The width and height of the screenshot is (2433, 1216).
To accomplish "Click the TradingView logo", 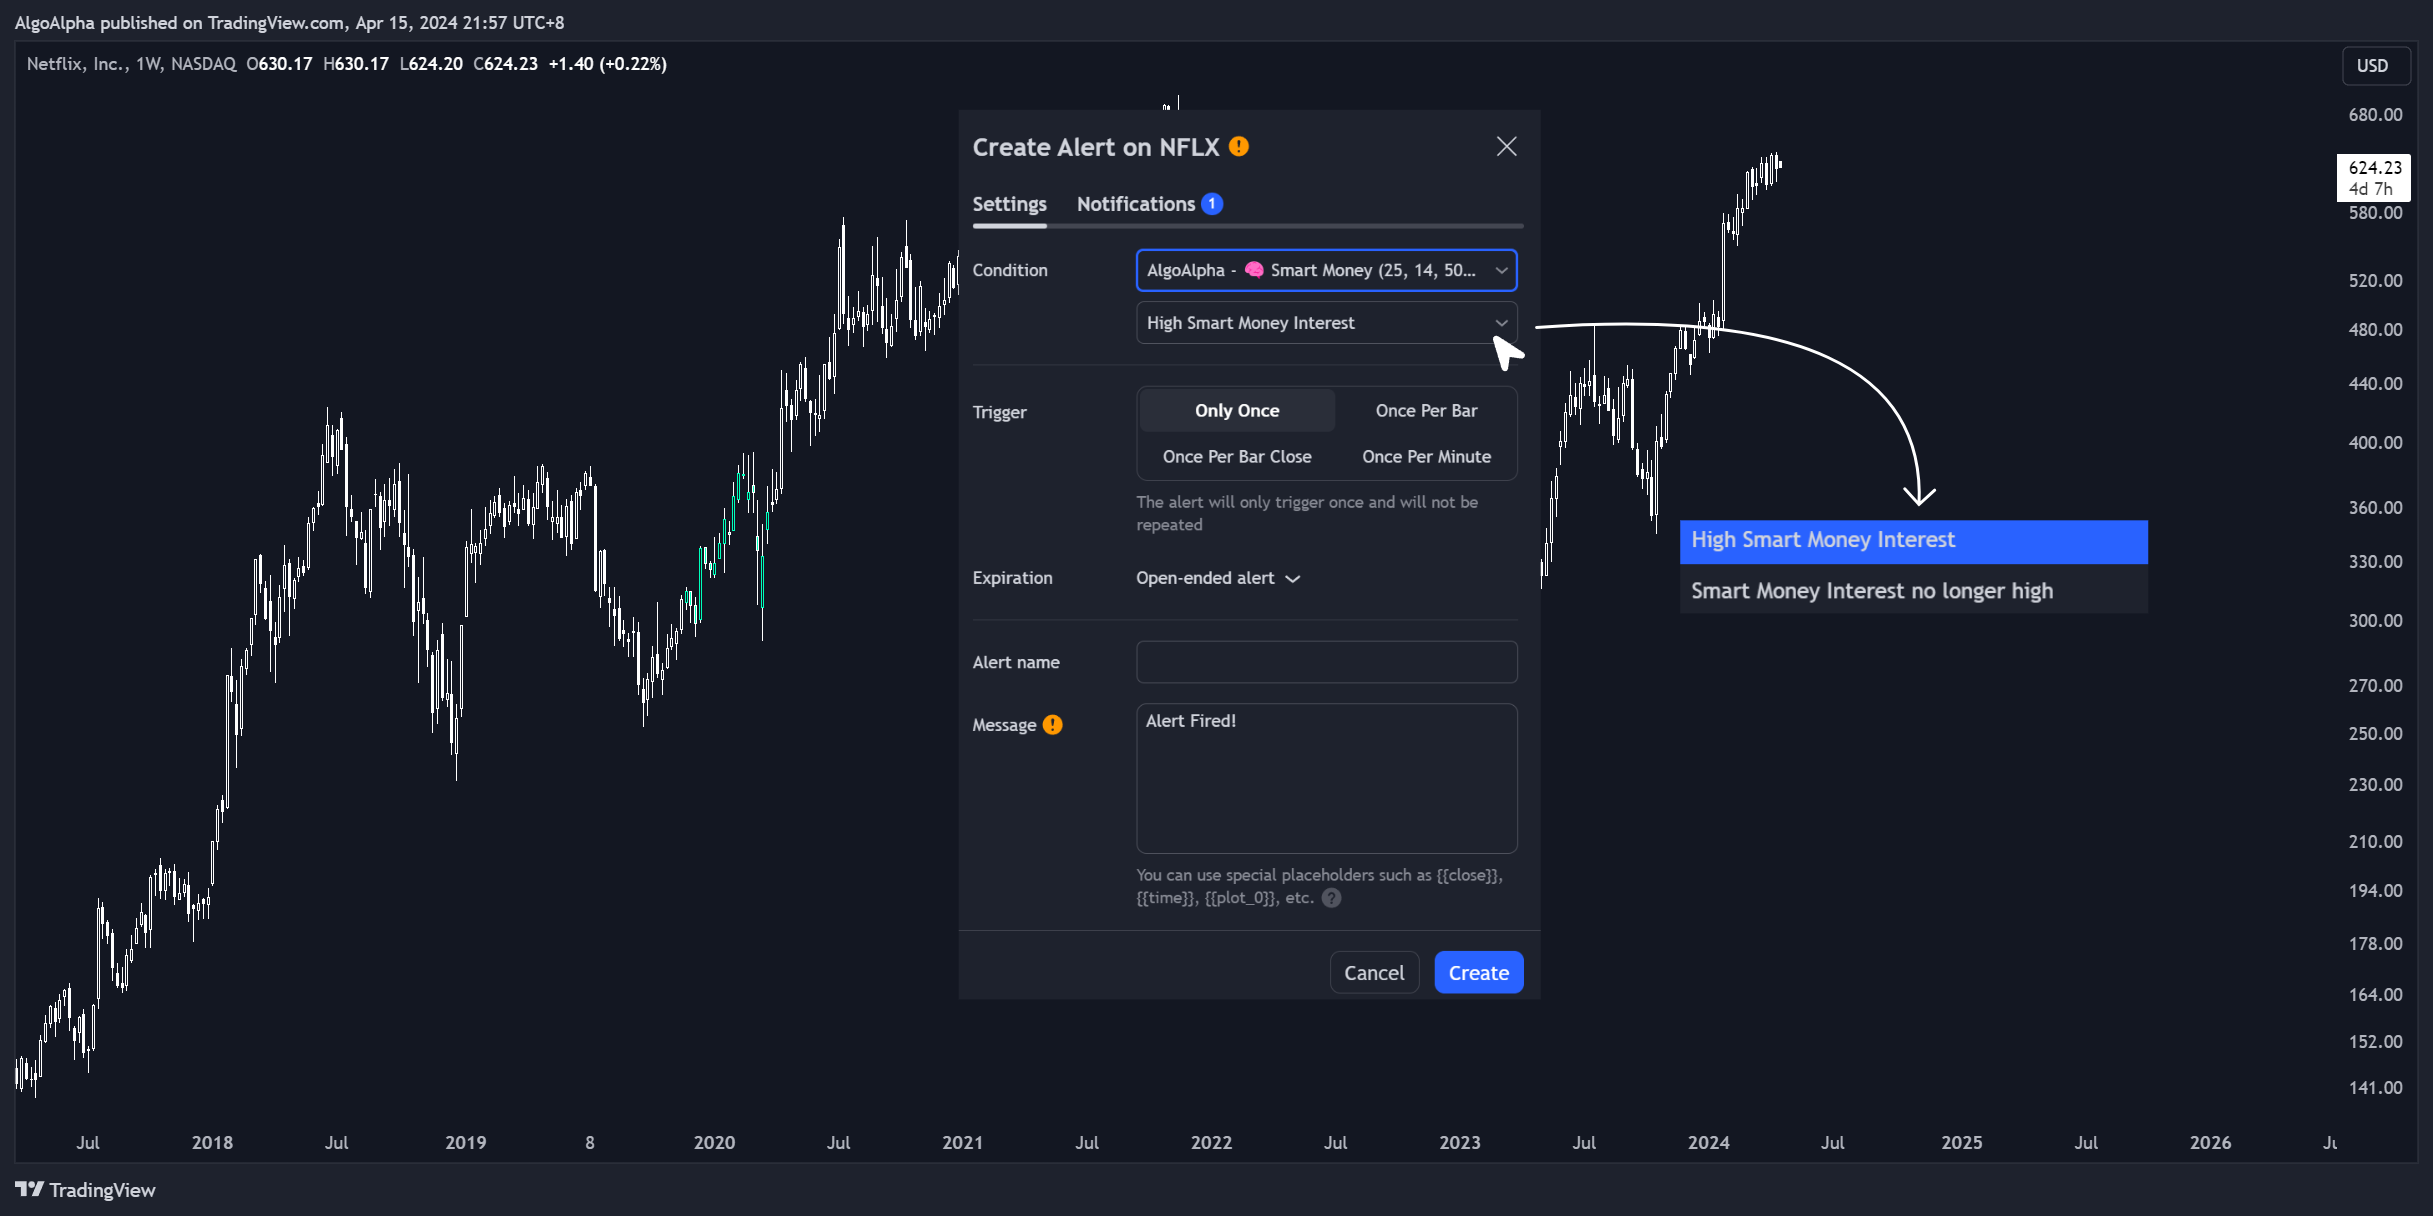I will click(x=86, y=1190).
